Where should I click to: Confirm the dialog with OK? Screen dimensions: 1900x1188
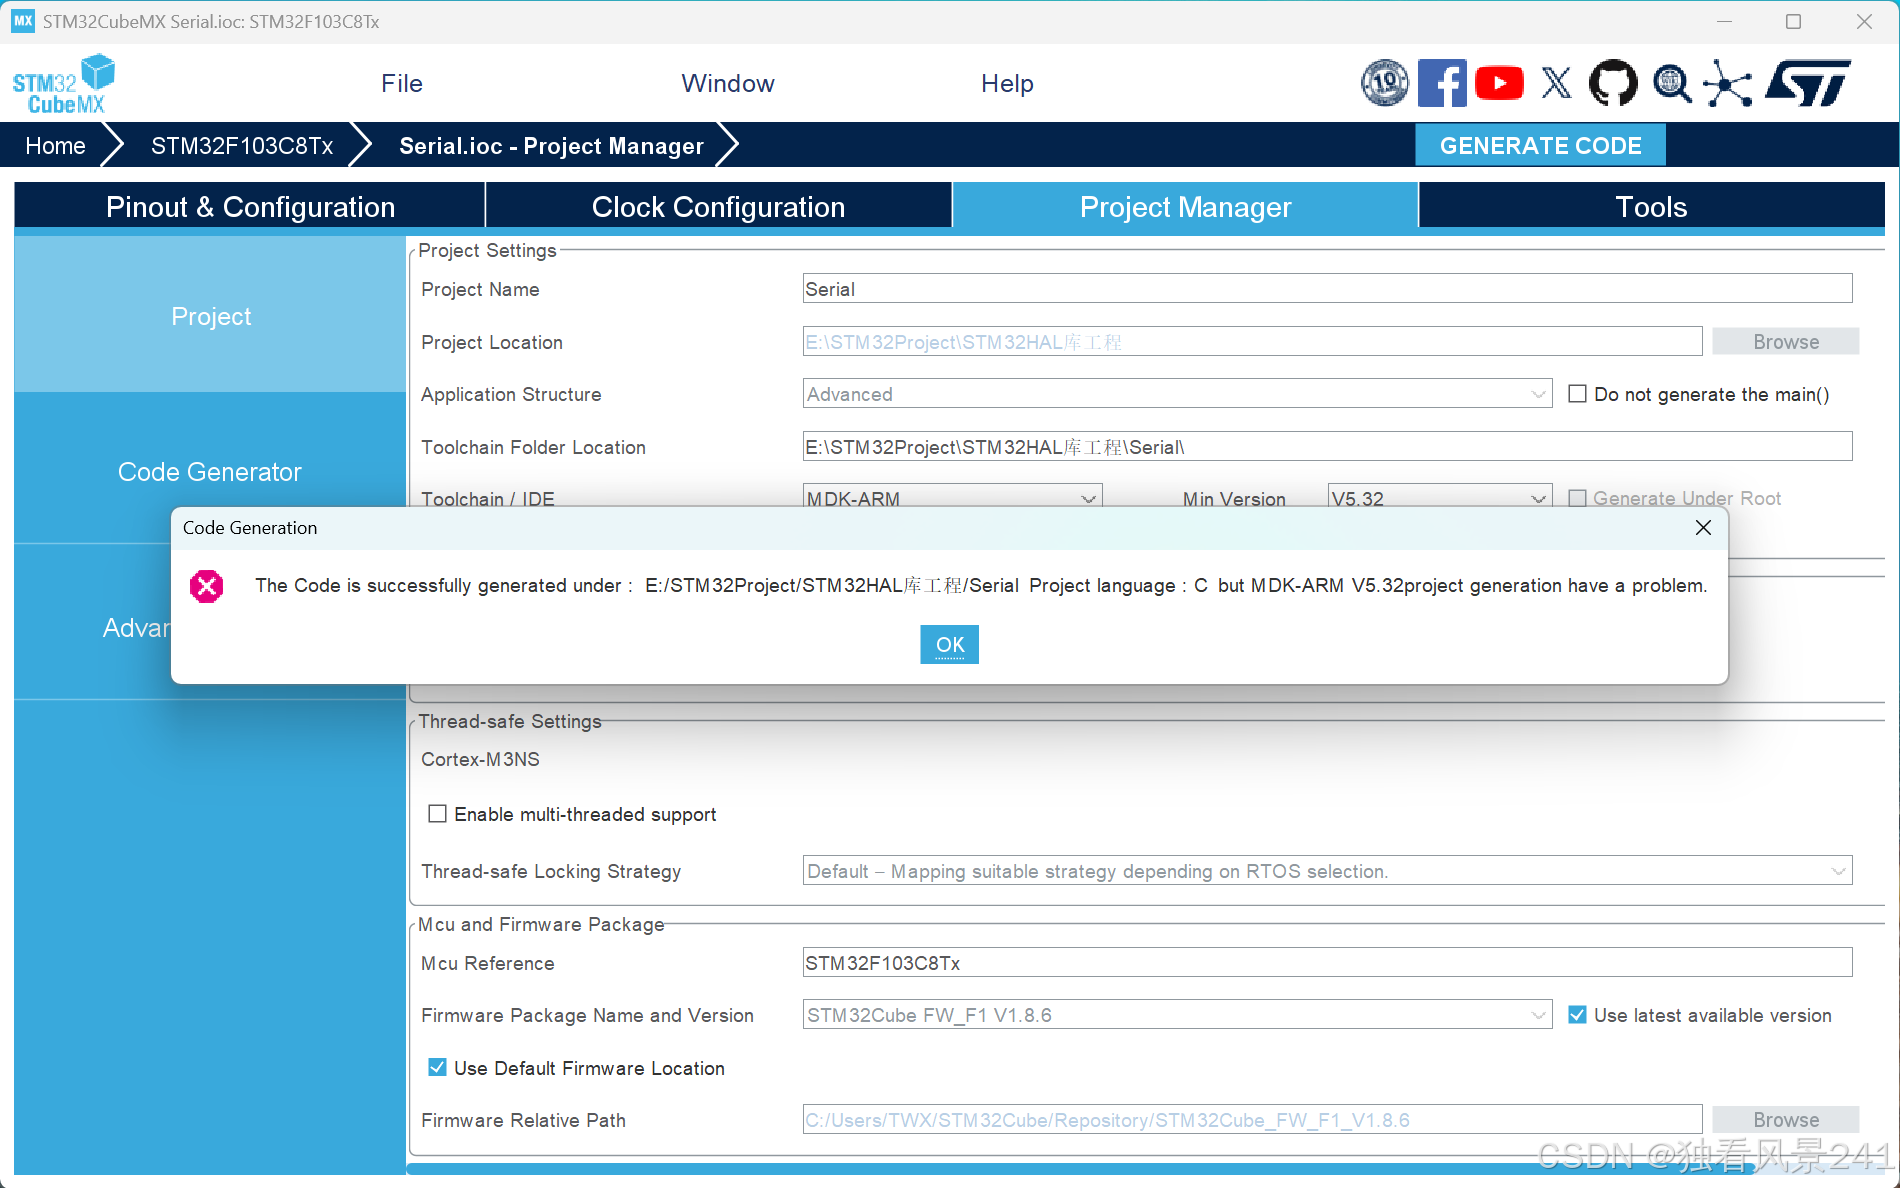[x=949, y=645]
